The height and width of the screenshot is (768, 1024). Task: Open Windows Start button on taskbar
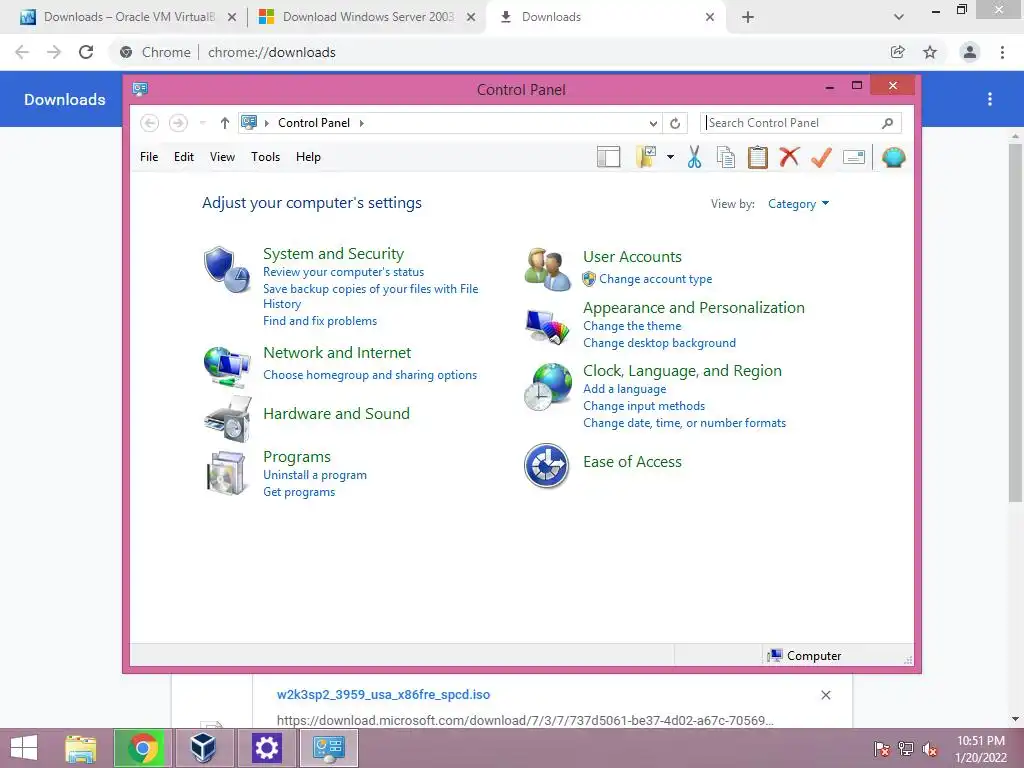pyautogui.click(x=24, y=748)
